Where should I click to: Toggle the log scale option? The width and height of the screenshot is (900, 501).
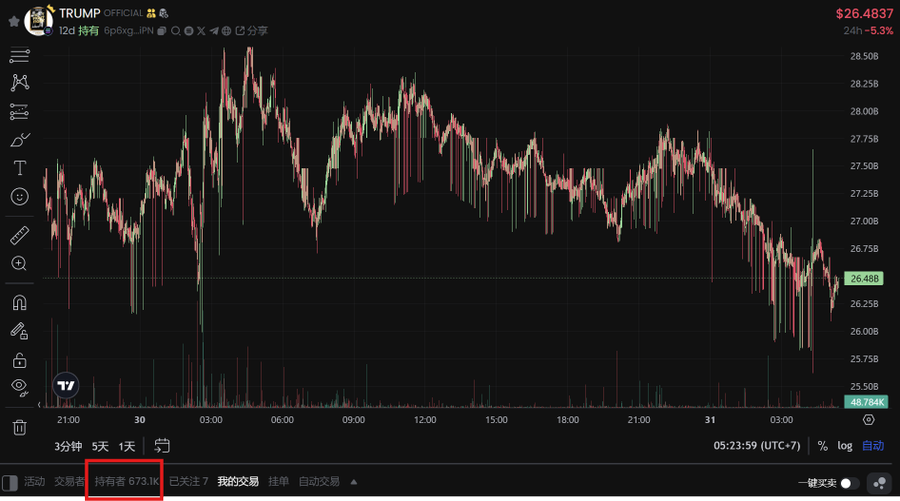[x=845, y=446]
